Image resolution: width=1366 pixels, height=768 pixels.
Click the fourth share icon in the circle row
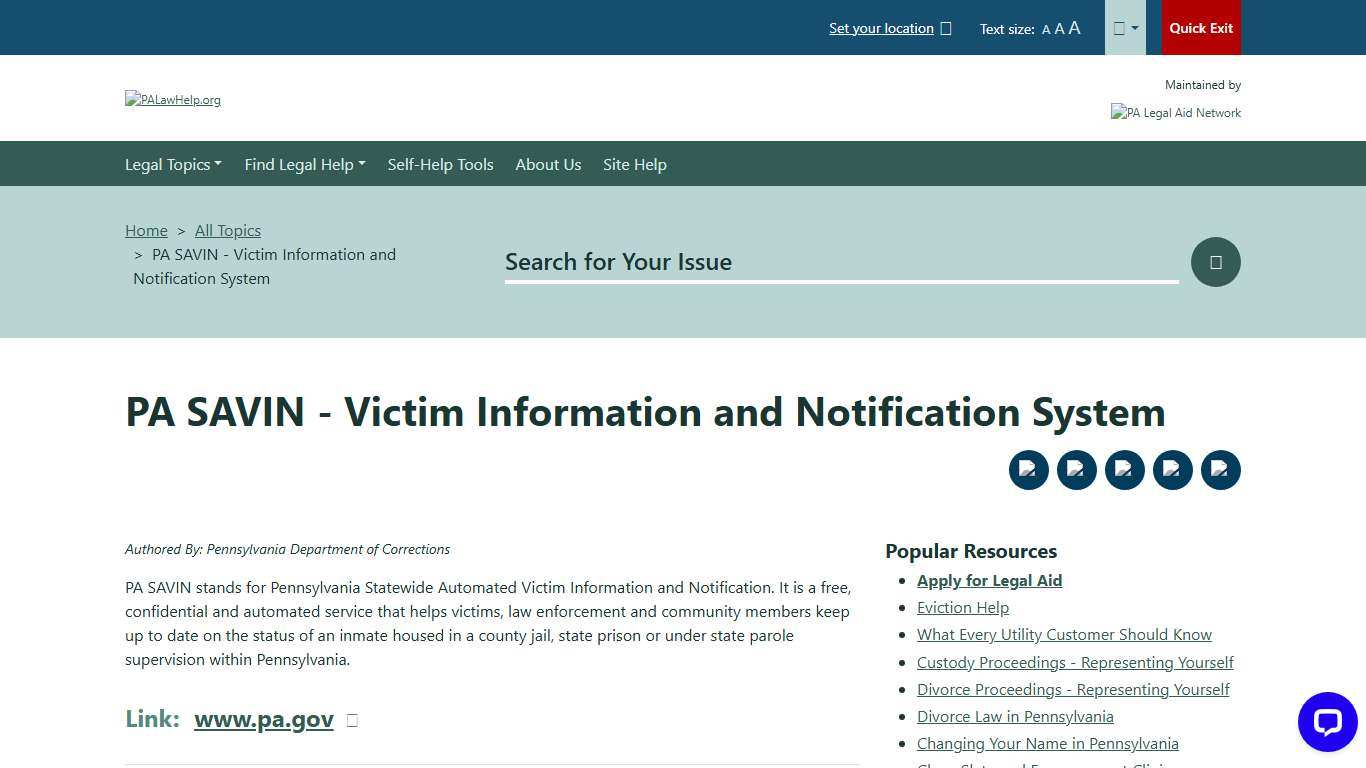(1172, 469)
